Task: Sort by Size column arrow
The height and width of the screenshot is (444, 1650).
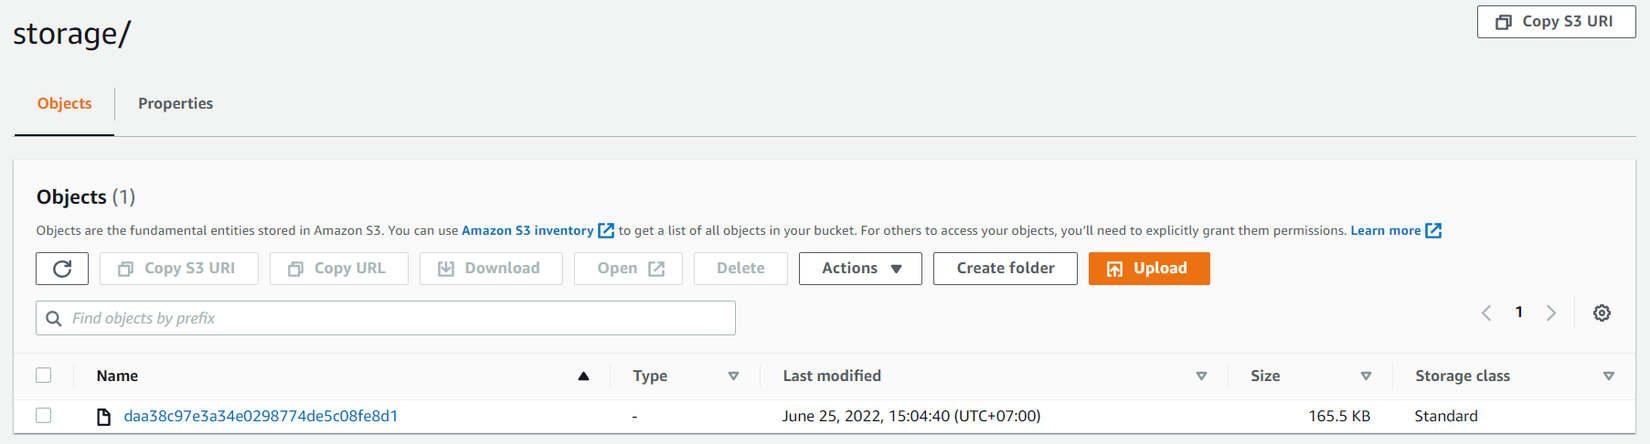Action: [x=1365, y=376]
